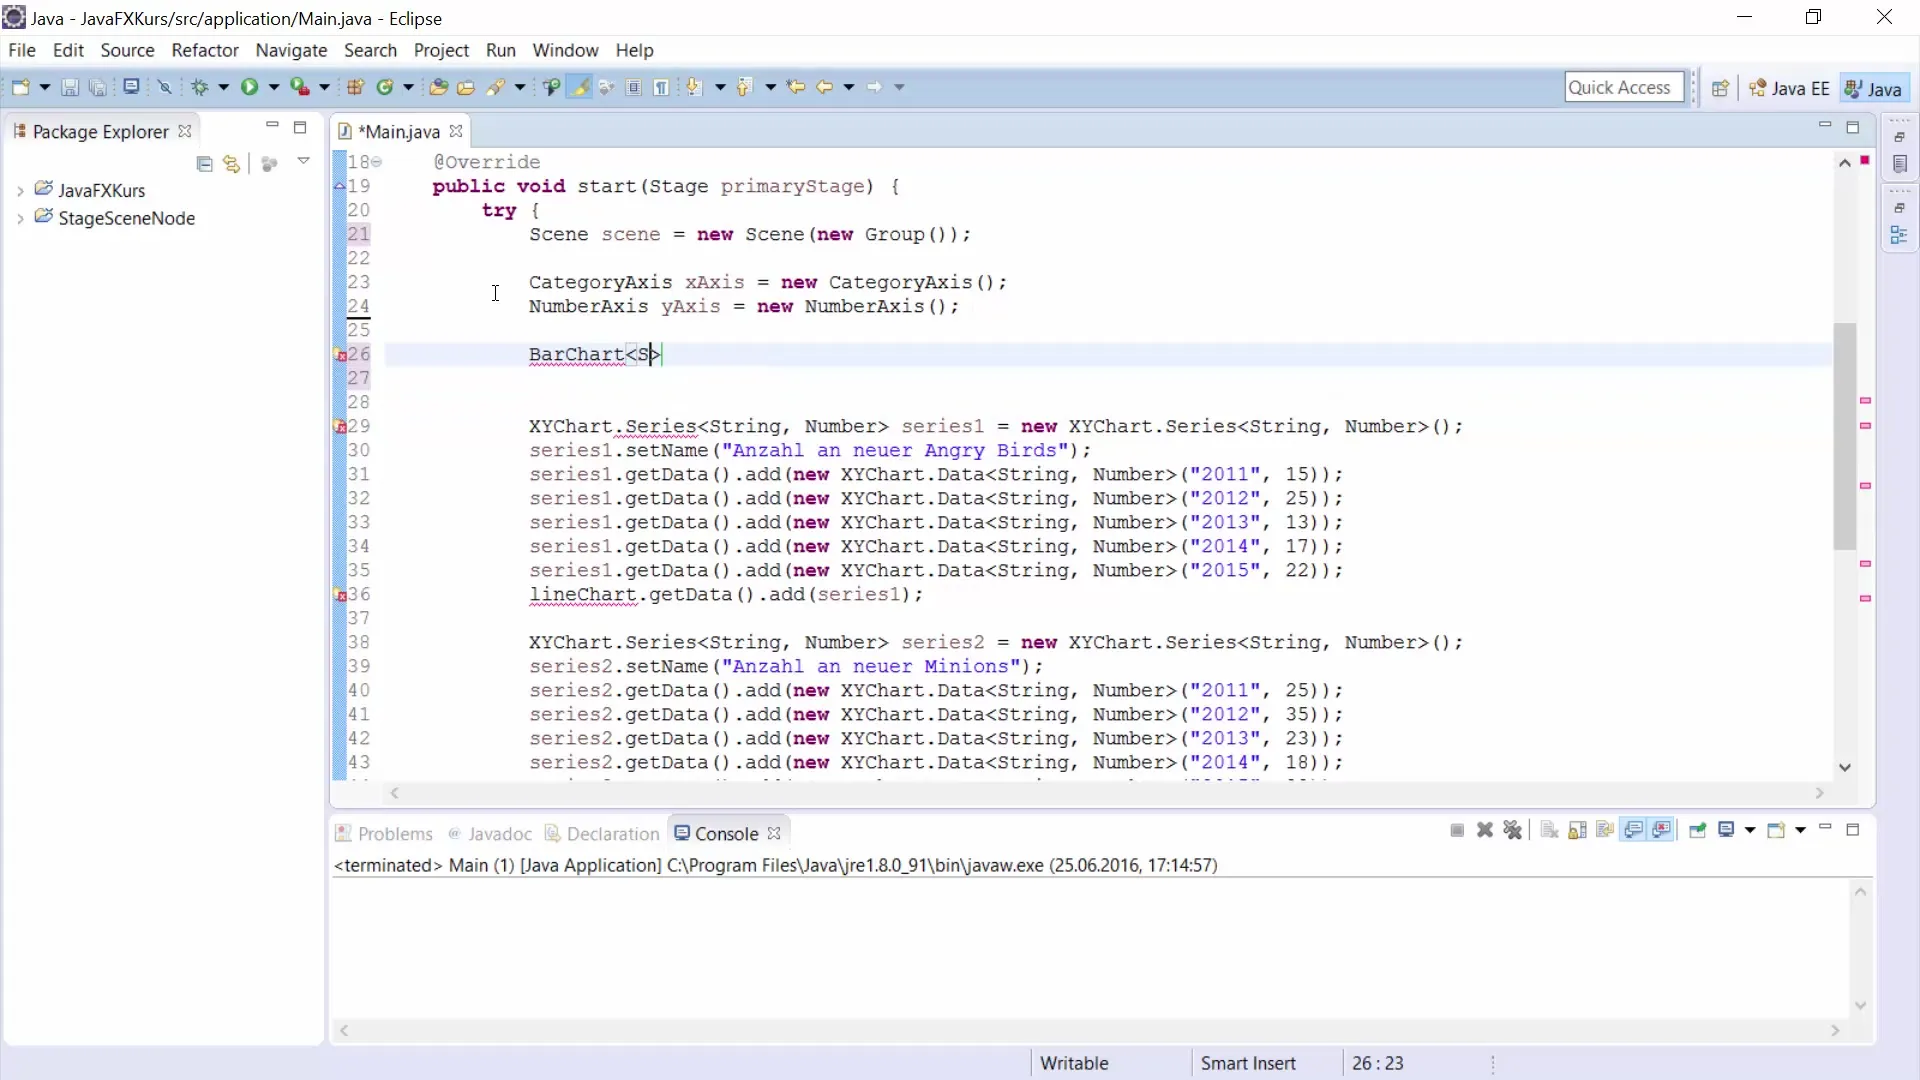
Task: Switch to the Problems tab
Action: (384, 833)
